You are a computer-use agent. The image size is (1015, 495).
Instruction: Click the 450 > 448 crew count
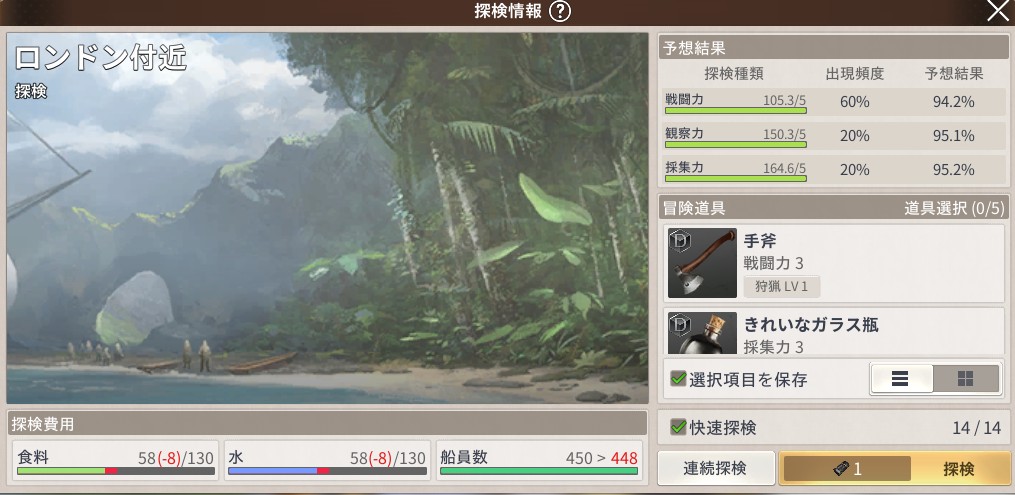pos(601,458)
